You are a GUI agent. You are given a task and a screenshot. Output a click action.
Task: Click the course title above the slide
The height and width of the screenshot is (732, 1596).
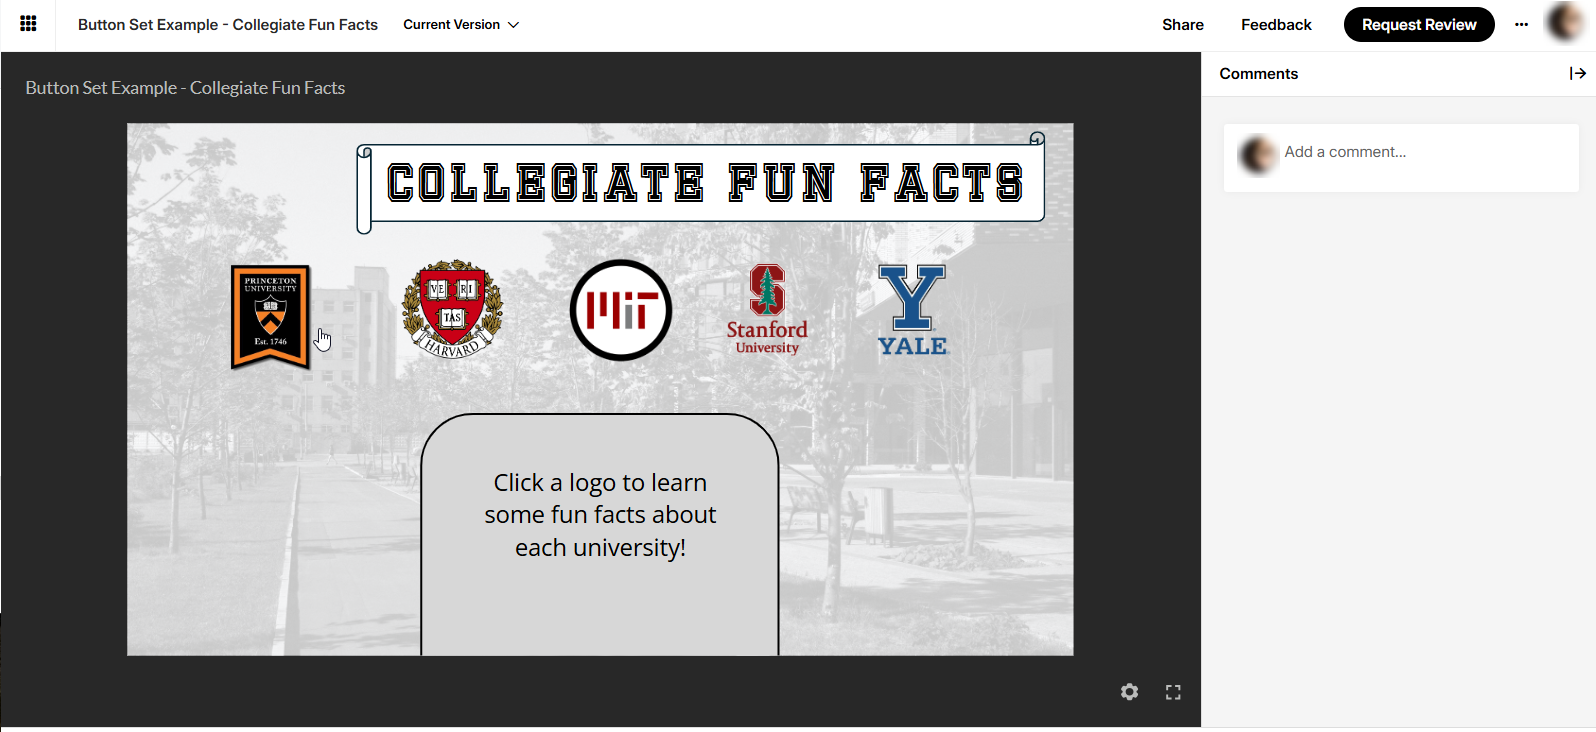(185, 88)
